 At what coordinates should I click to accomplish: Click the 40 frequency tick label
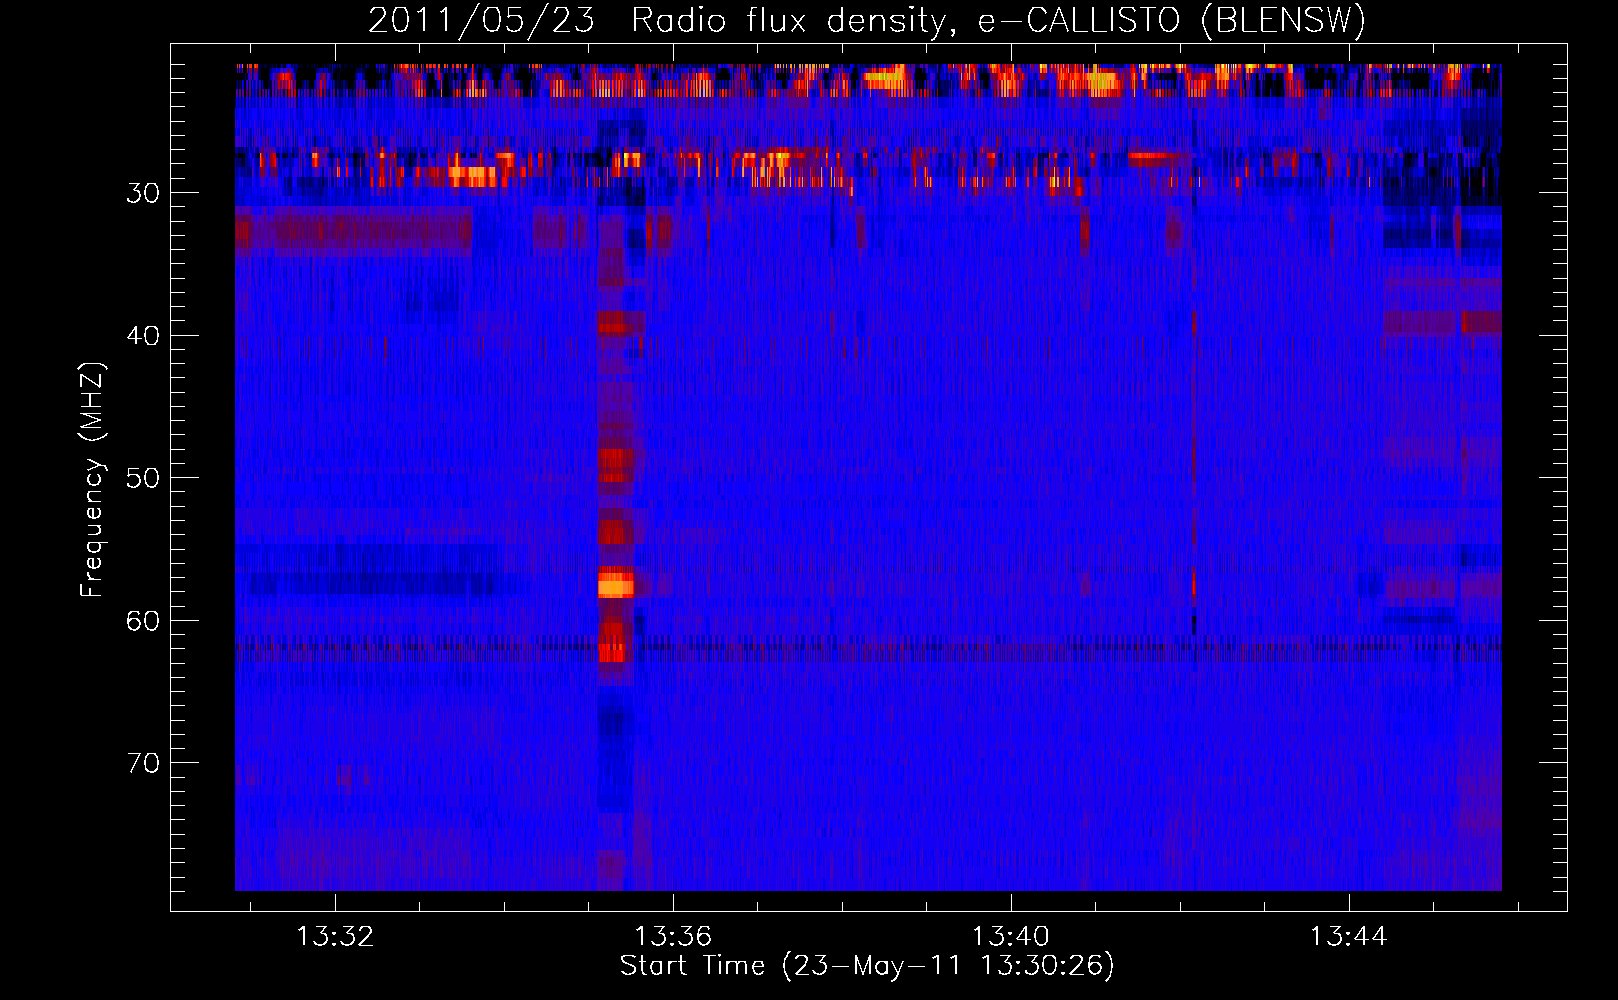coord(143,336)
